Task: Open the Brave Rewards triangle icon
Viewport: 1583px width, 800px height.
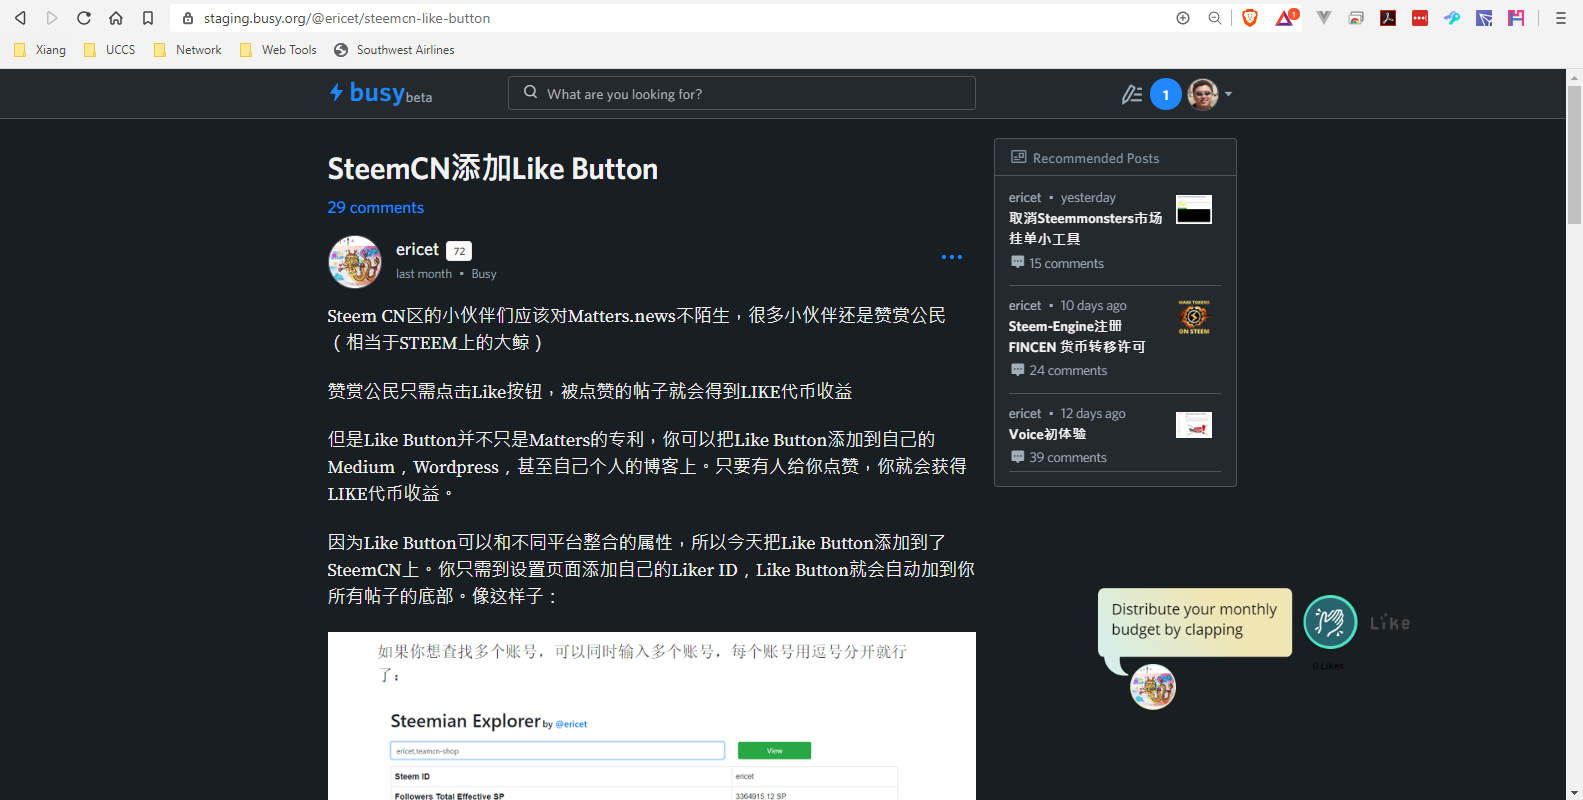Action: pos(1286,17)
